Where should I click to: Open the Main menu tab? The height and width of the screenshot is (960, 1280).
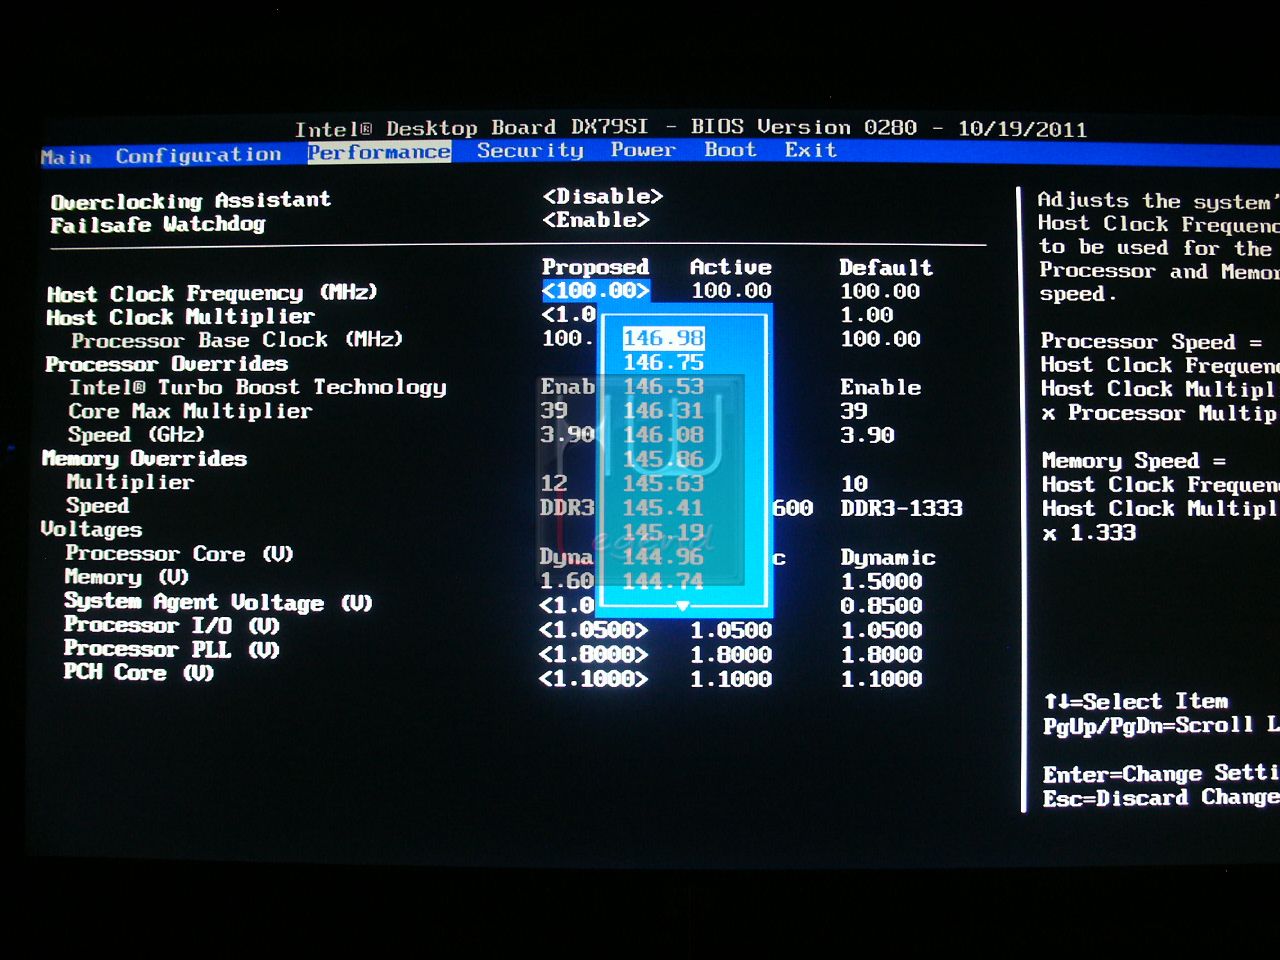[66, 157]
